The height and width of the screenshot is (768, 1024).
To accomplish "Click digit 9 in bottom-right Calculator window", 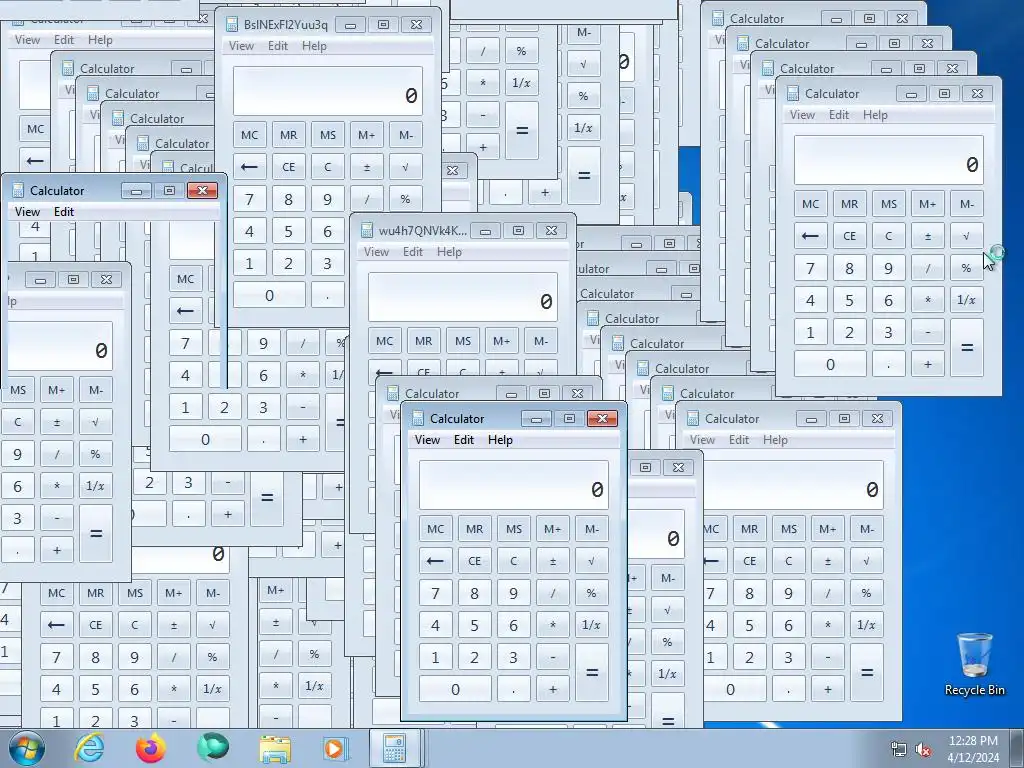I will coord(788,593).
